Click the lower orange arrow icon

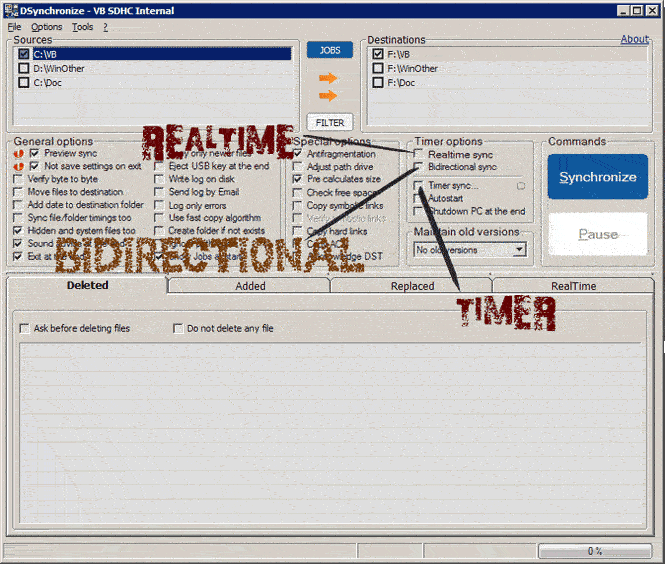328,96
